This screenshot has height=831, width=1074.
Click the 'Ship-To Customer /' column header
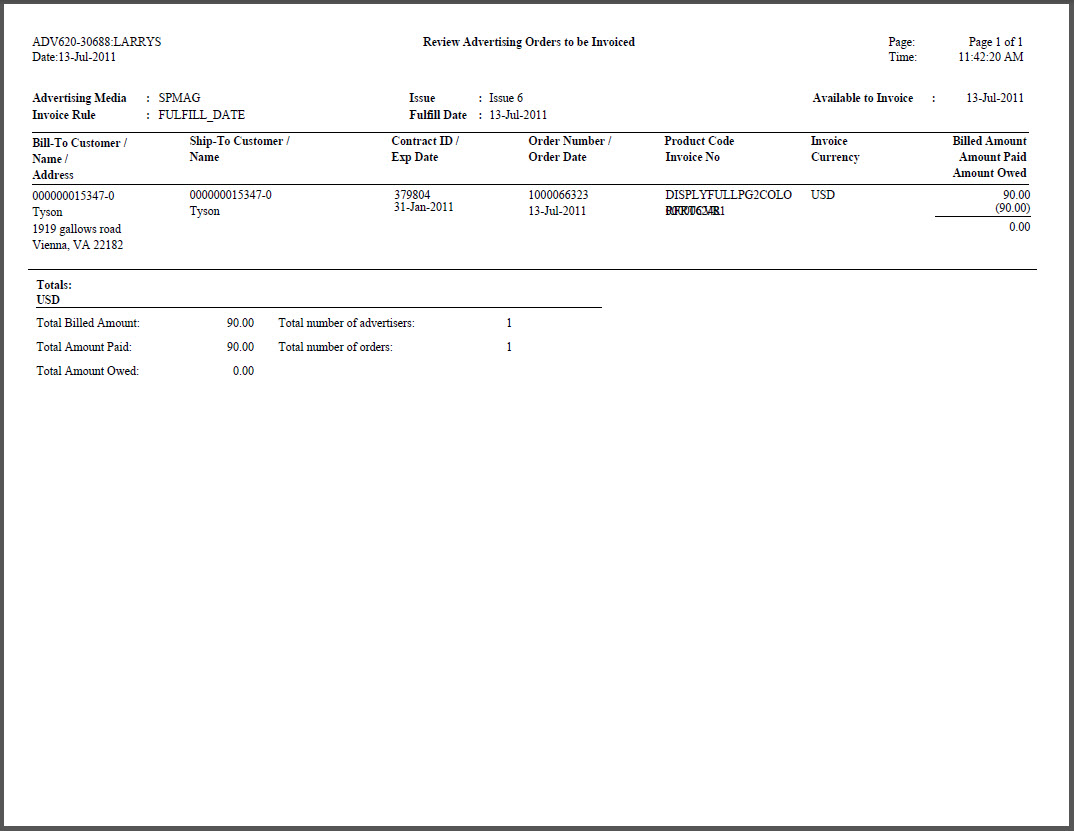[239, 141]
